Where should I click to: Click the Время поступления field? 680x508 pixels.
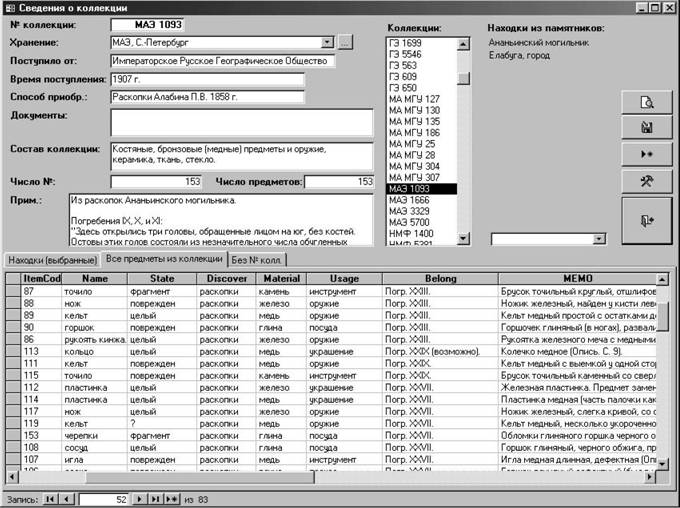pyautogui.click(x=207, y=79)
